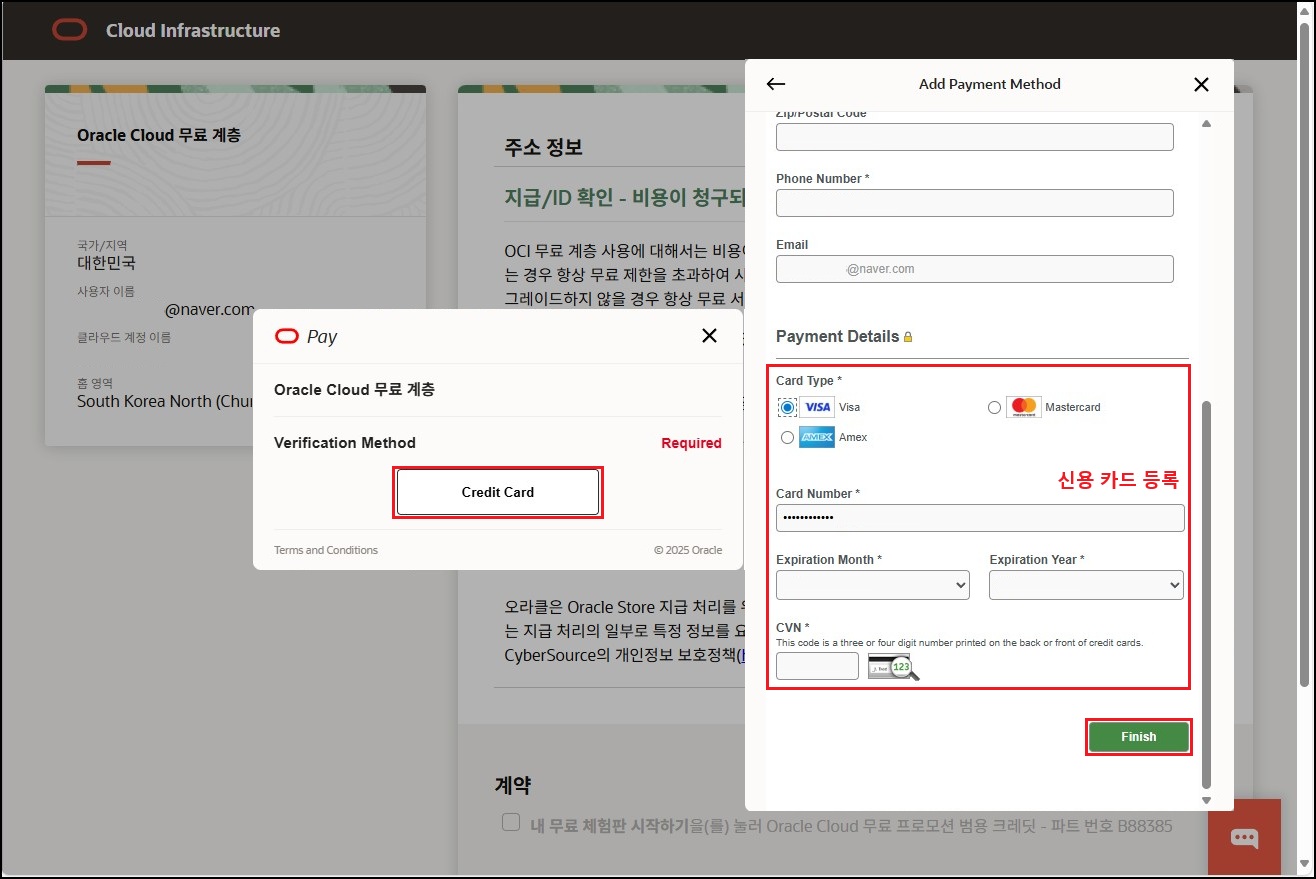The image size is (1316, 879).
Task: Click the '대한민국' country value
Action: (x=106, y=263)
